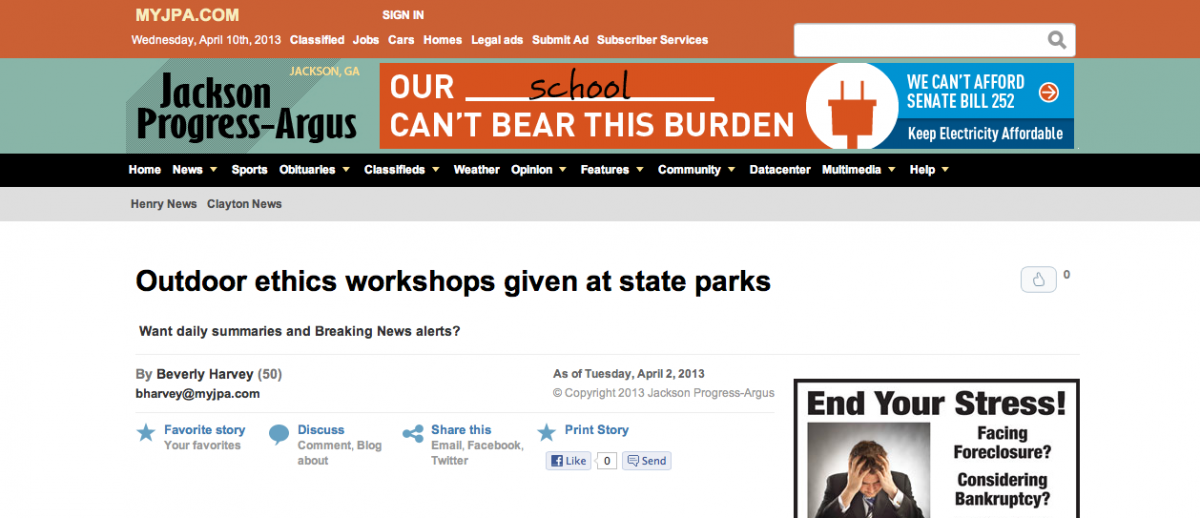Click the search magnifier icon
The width and height of the screenshot is (1200, 518).
pos(1056,40)
